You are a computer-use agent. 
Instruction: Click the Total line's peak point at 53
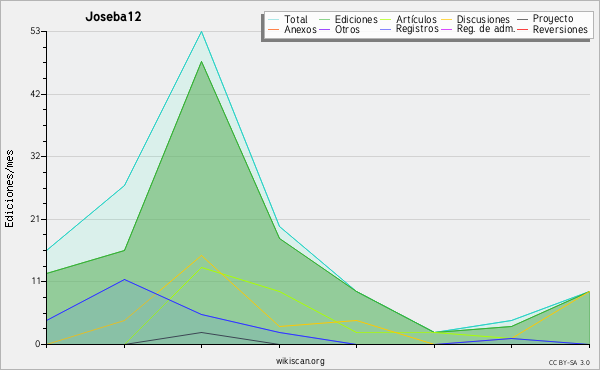[x=201, y=31]
